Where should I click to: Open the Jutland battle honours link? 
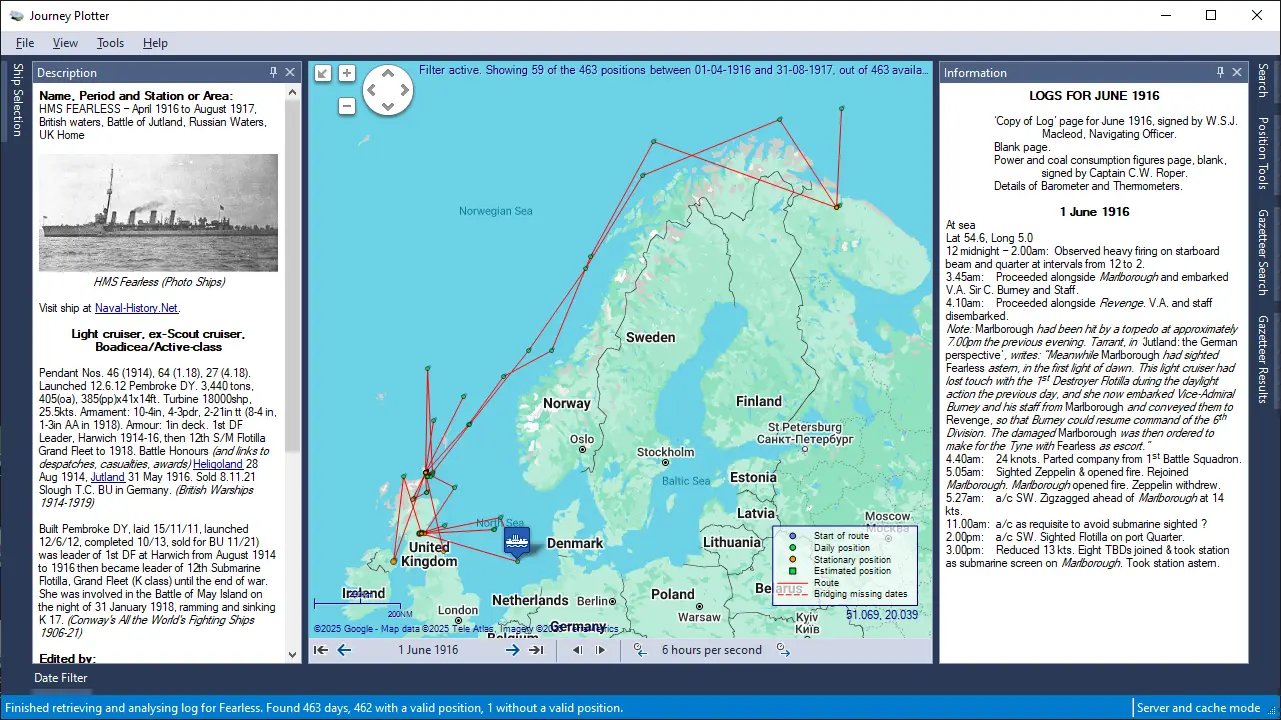(x=108, y=477)
